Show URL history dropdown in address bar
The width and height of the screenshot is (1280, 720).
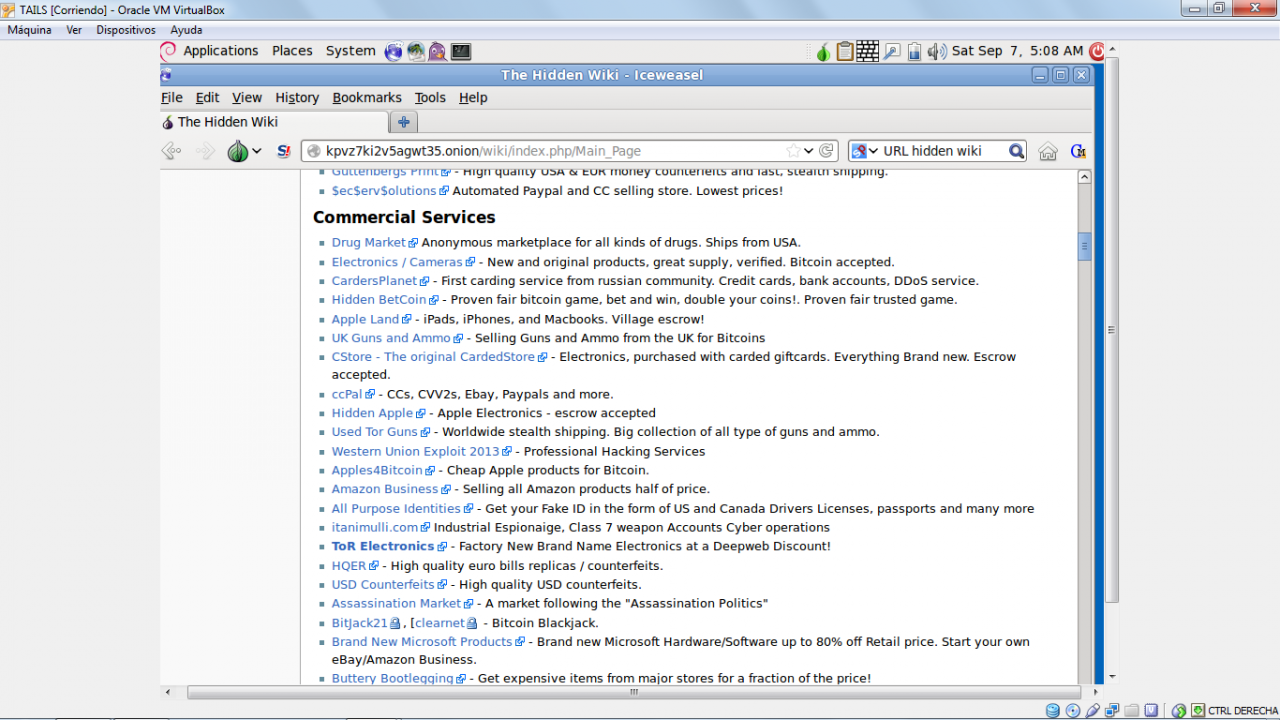pyautogui.click(x=809, y=151)
